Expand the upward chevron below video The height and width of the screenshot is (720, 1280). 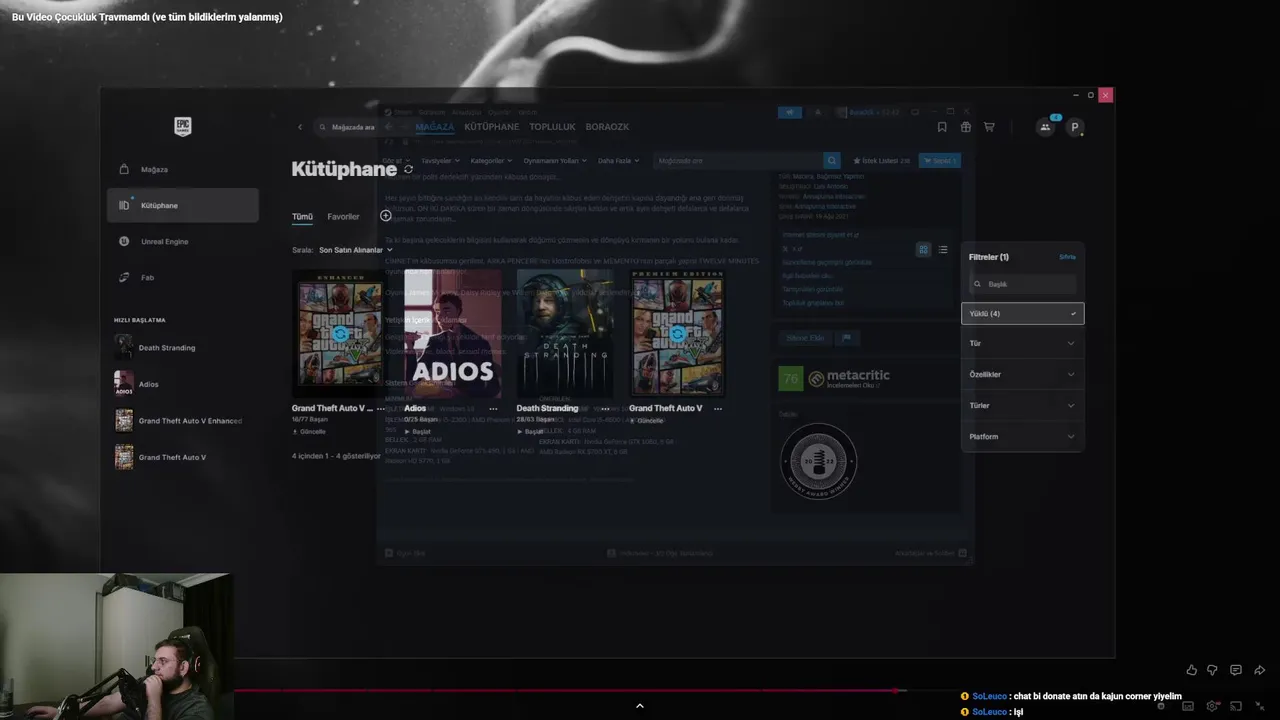[x=640, y=706]
